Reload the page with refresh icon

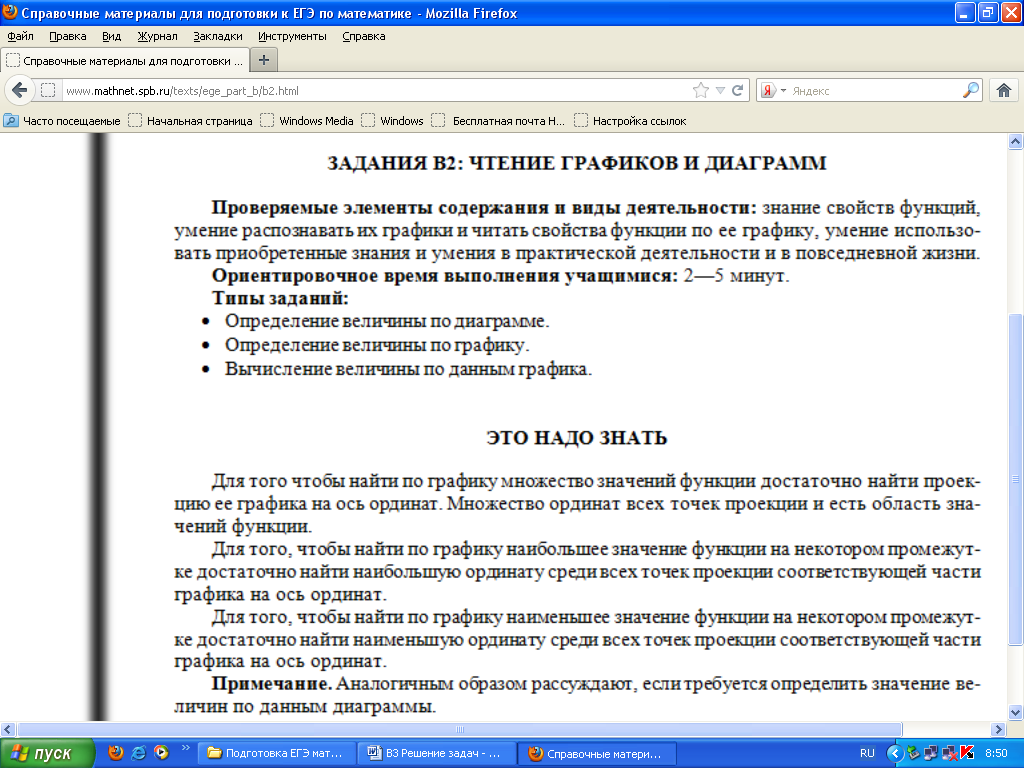[738, 90]
